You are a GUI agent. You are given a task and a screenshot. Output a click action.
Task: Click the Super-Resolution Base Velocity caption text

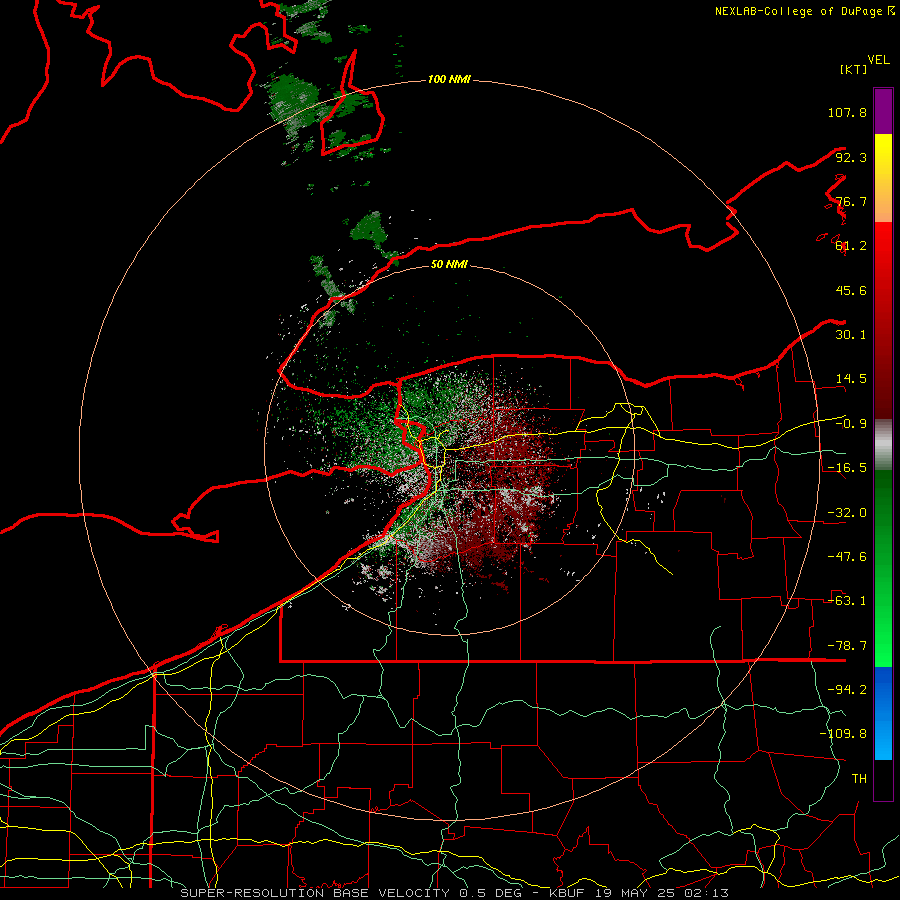click(x=454, y=893)
